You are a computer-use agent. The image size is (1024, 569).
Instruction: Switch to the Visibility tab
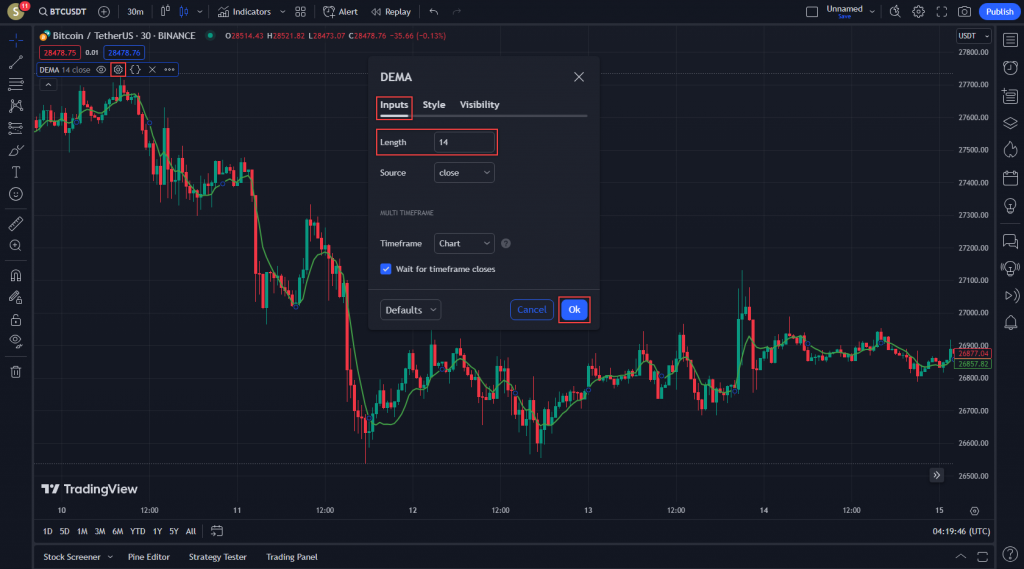pos(479,105)
